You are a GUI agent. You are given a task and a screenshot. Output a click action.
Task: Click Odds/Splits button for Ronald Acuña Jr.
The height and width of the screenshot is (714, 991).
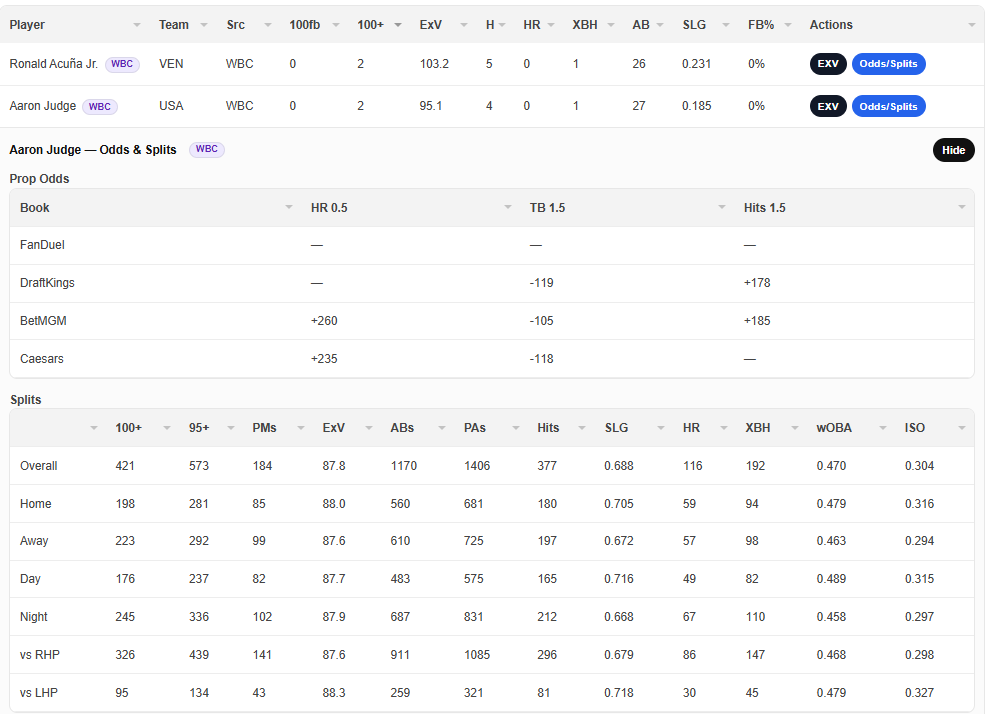point(889,64)
